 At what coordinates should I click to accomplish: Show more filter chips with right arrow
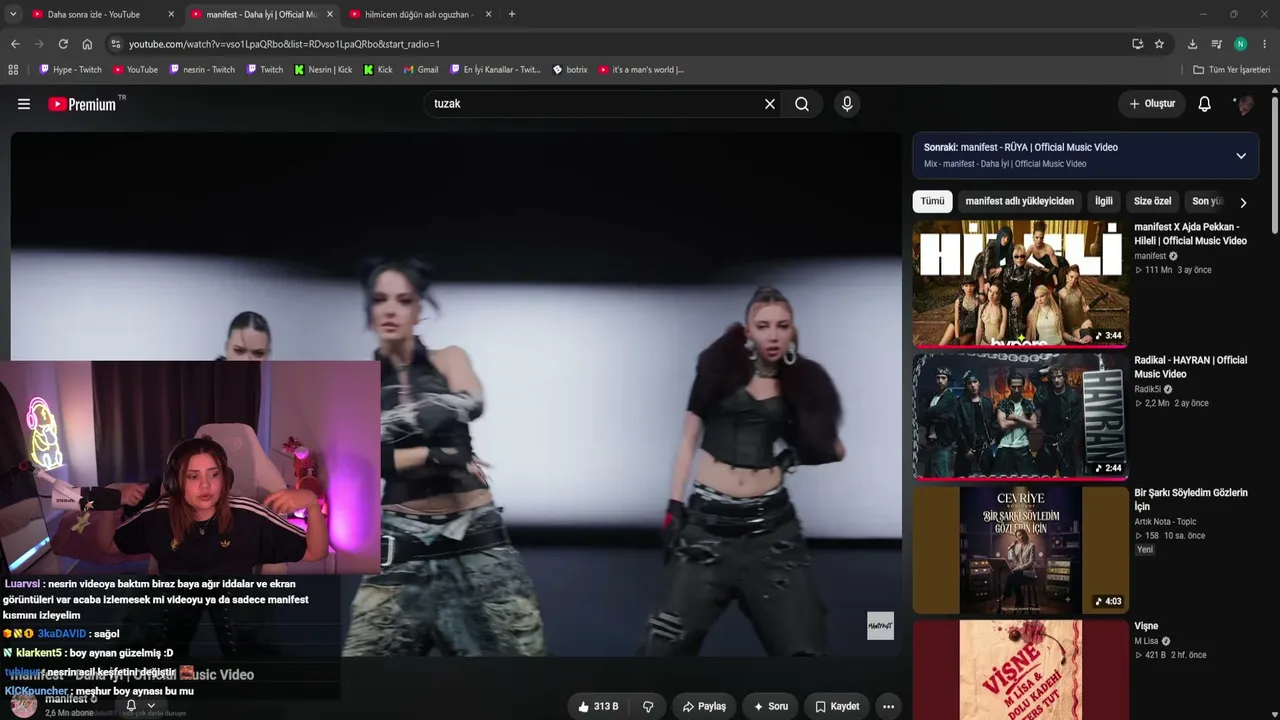(1243, 202)
